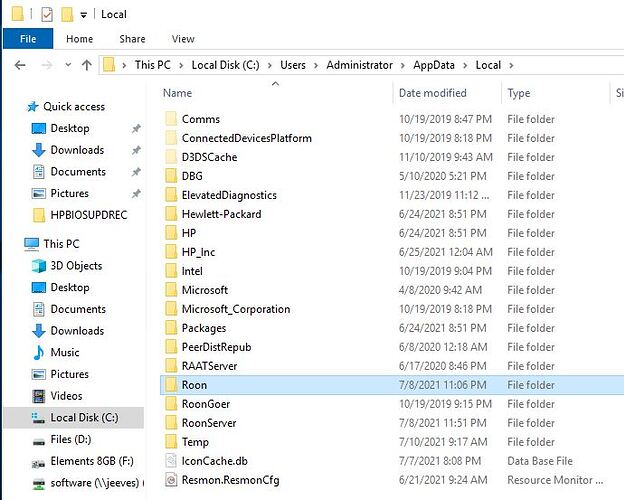Viewport: 624px width, 500px height.
Task: Click AppData breadcrumb in address bar
Action: pos(434,65)
